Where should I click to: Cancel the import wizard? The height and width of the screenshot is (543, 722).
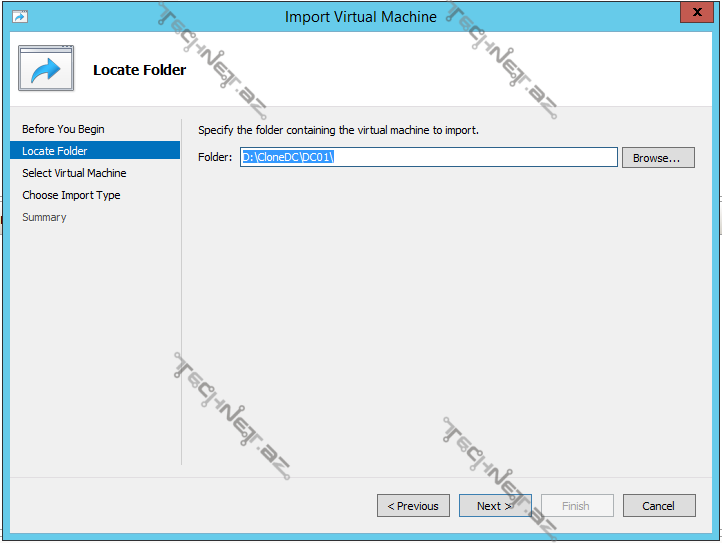pyautogui.click(x=658, y=506)
